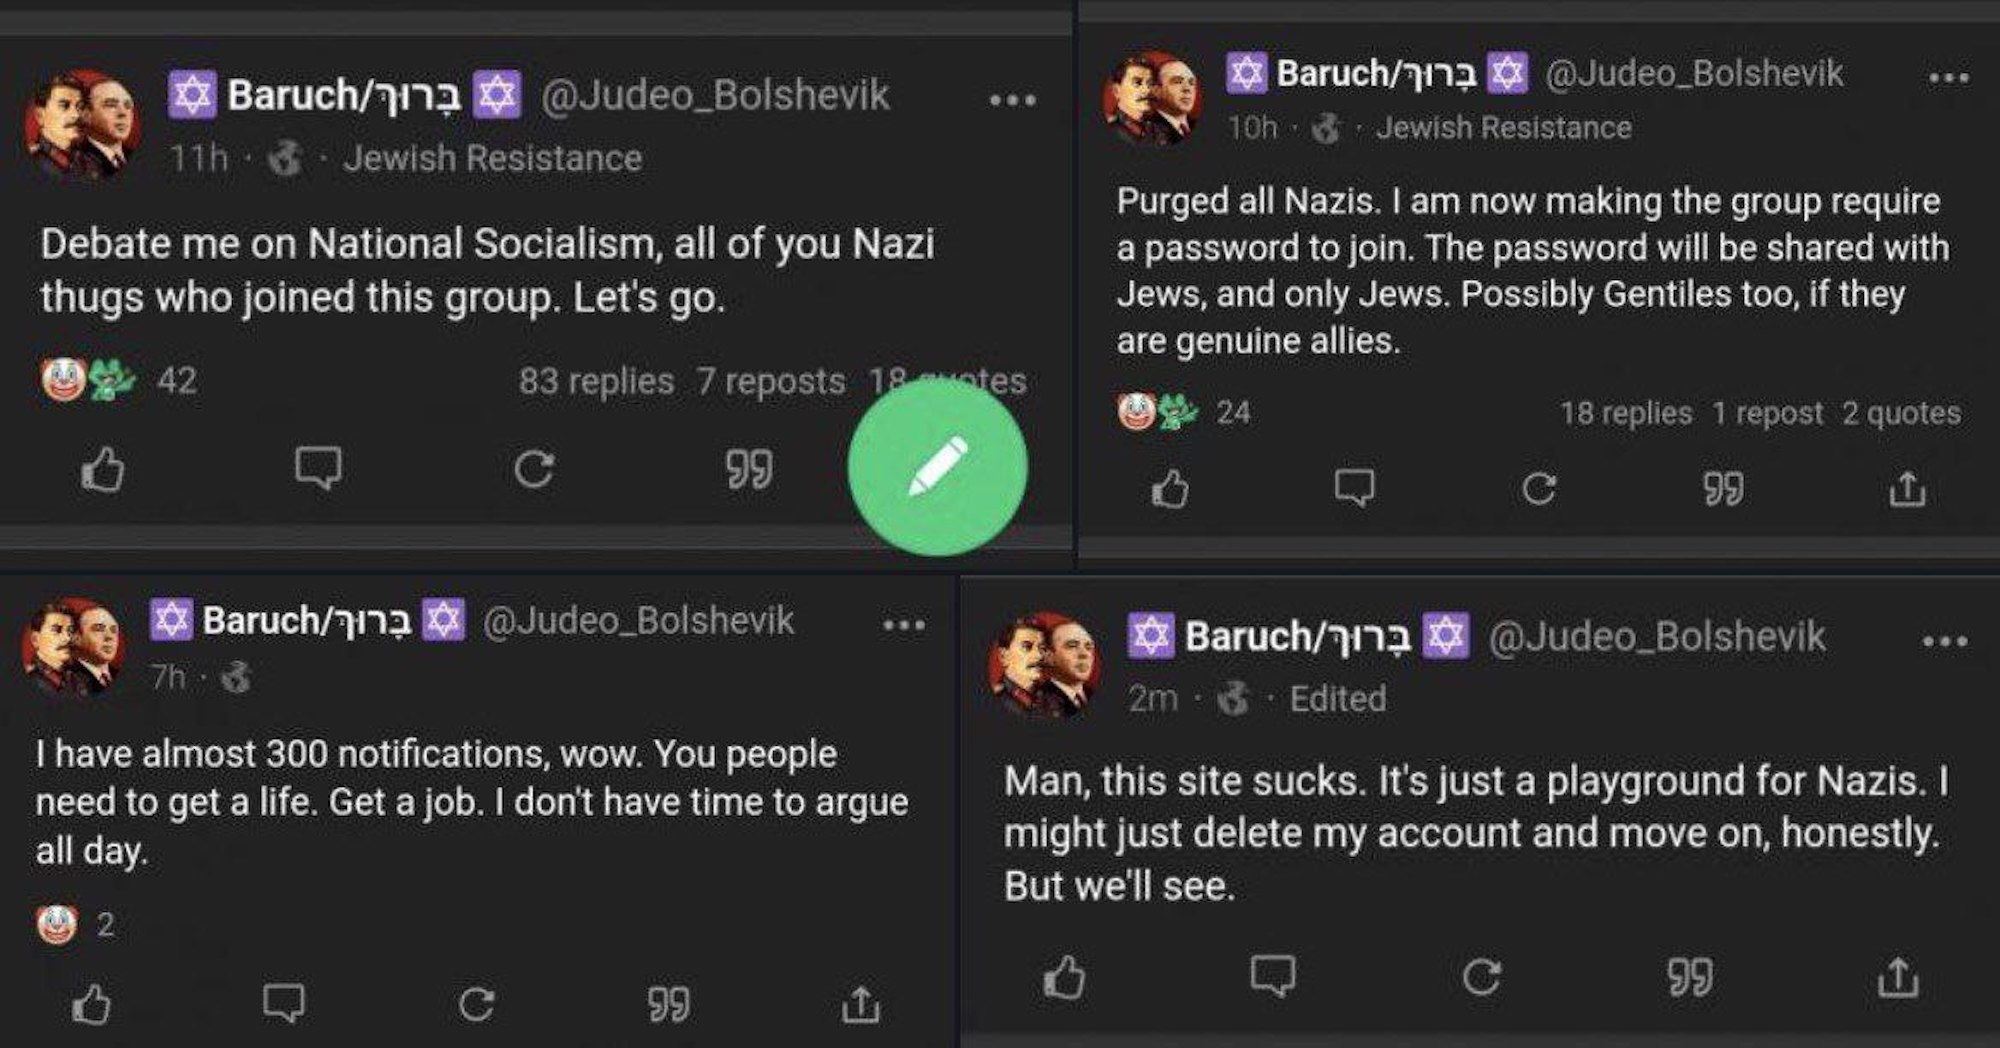2000x1048 pixels.
Task: Open reply box on 'Debate me' post
Action: tap(318, 468)
